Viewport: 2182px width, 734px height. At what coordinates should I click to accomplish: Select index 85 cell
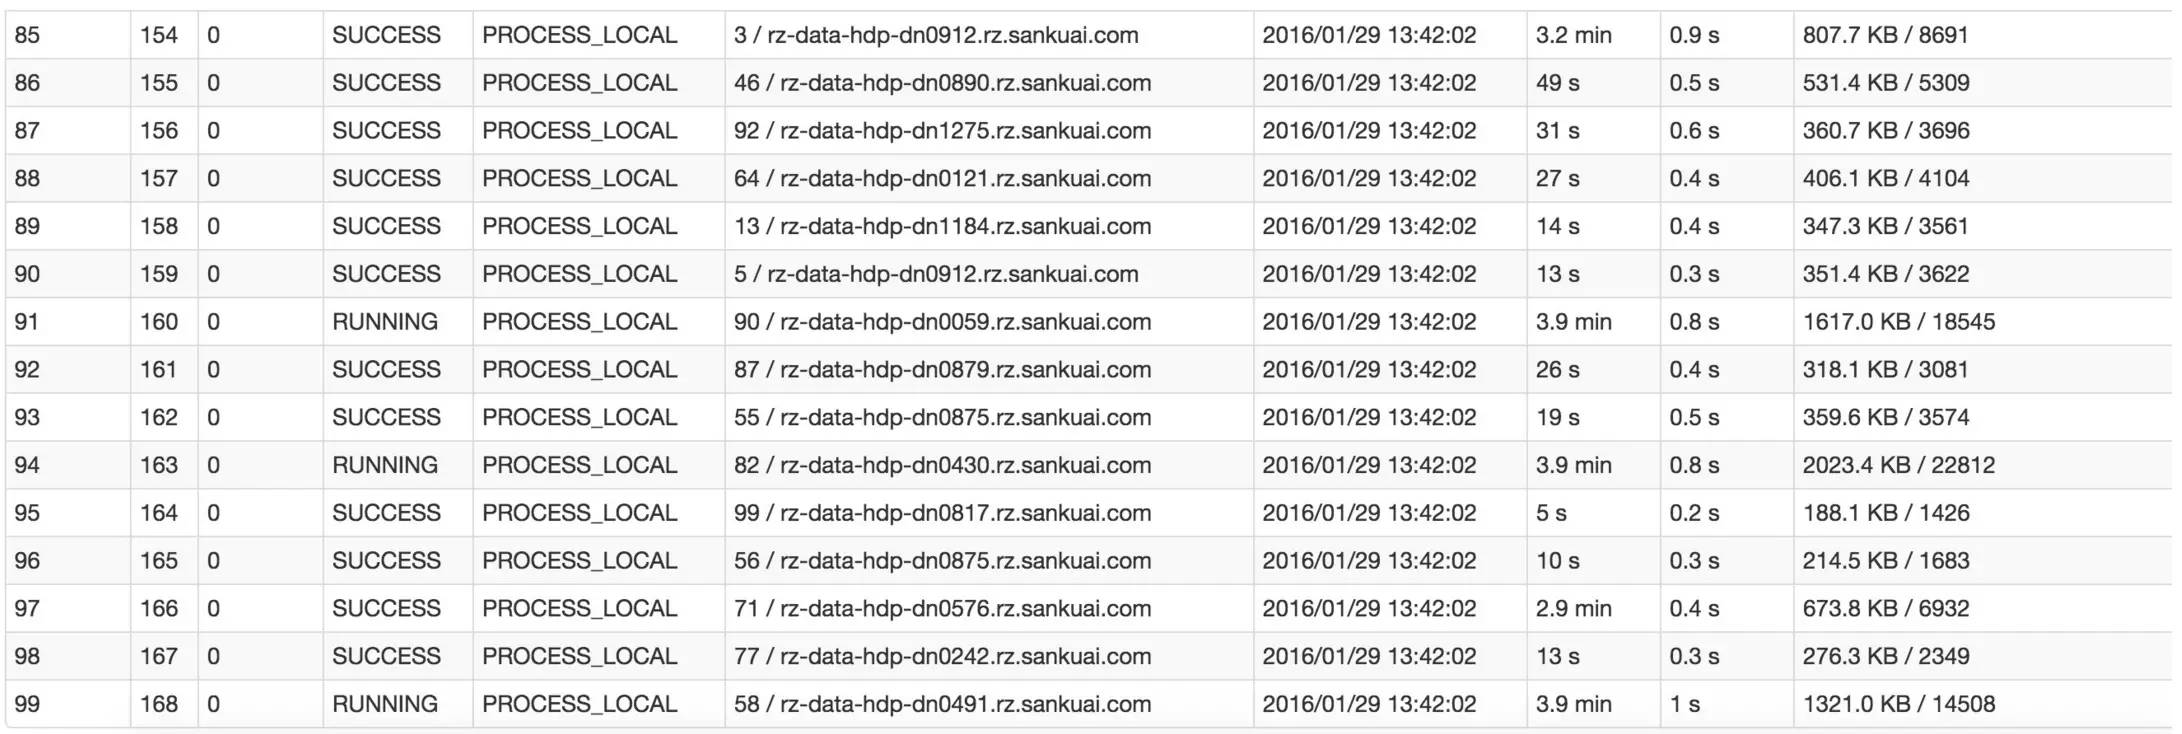68,35
